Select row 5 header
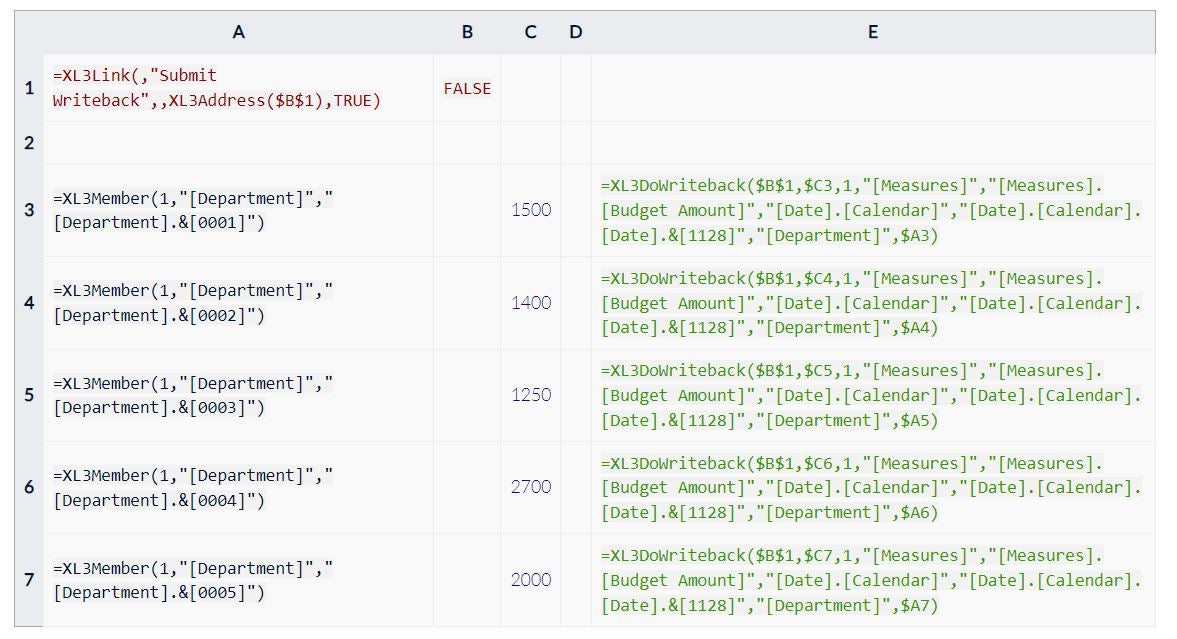 coord(29,395)
